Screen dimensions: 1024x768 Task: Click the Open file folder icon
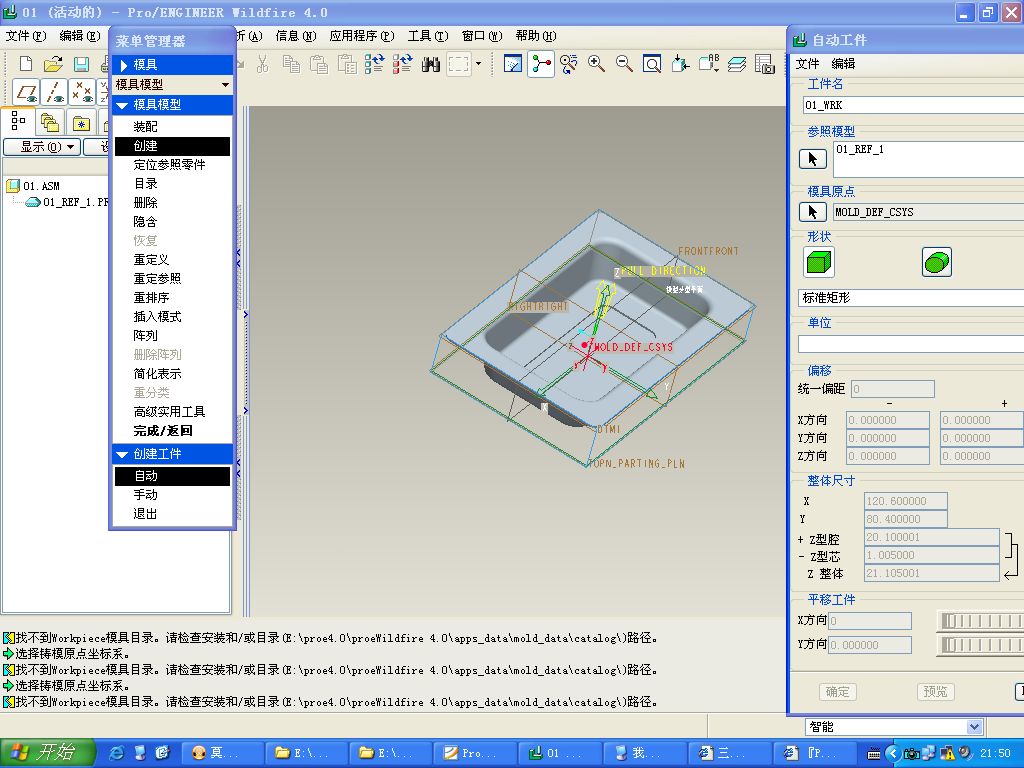click(53, 64)
